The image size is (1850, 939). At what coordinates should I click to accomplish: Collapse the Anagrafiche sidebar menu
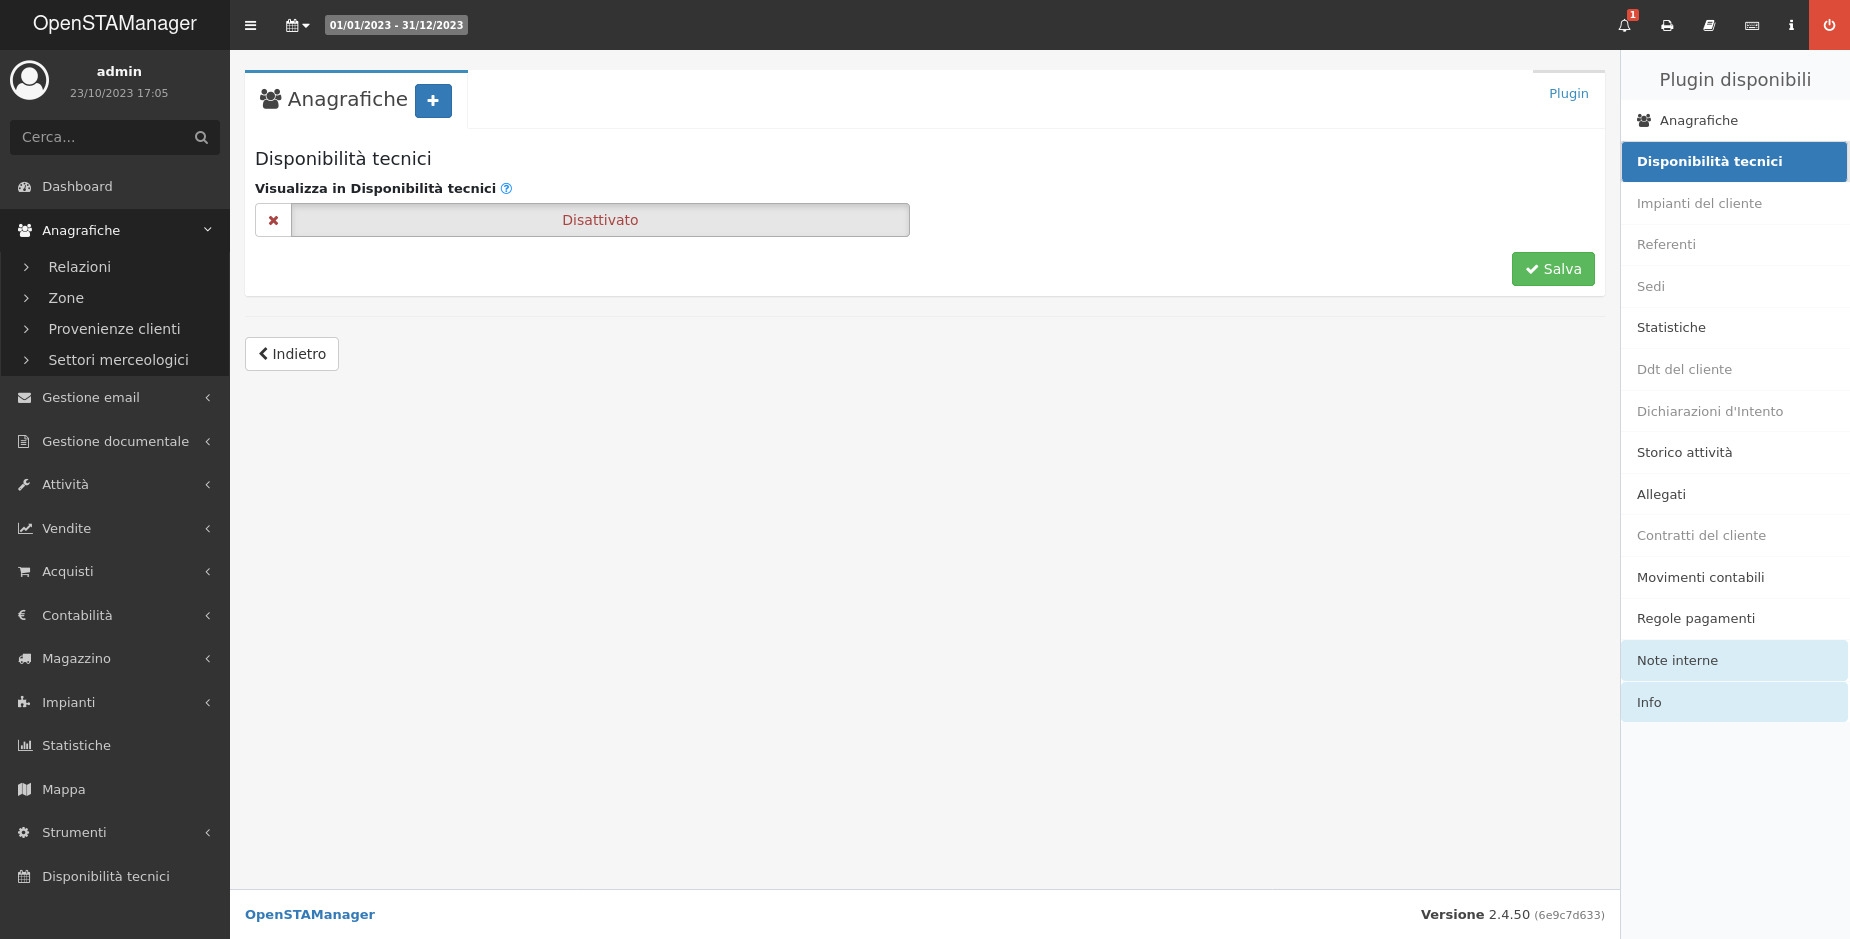115,230
